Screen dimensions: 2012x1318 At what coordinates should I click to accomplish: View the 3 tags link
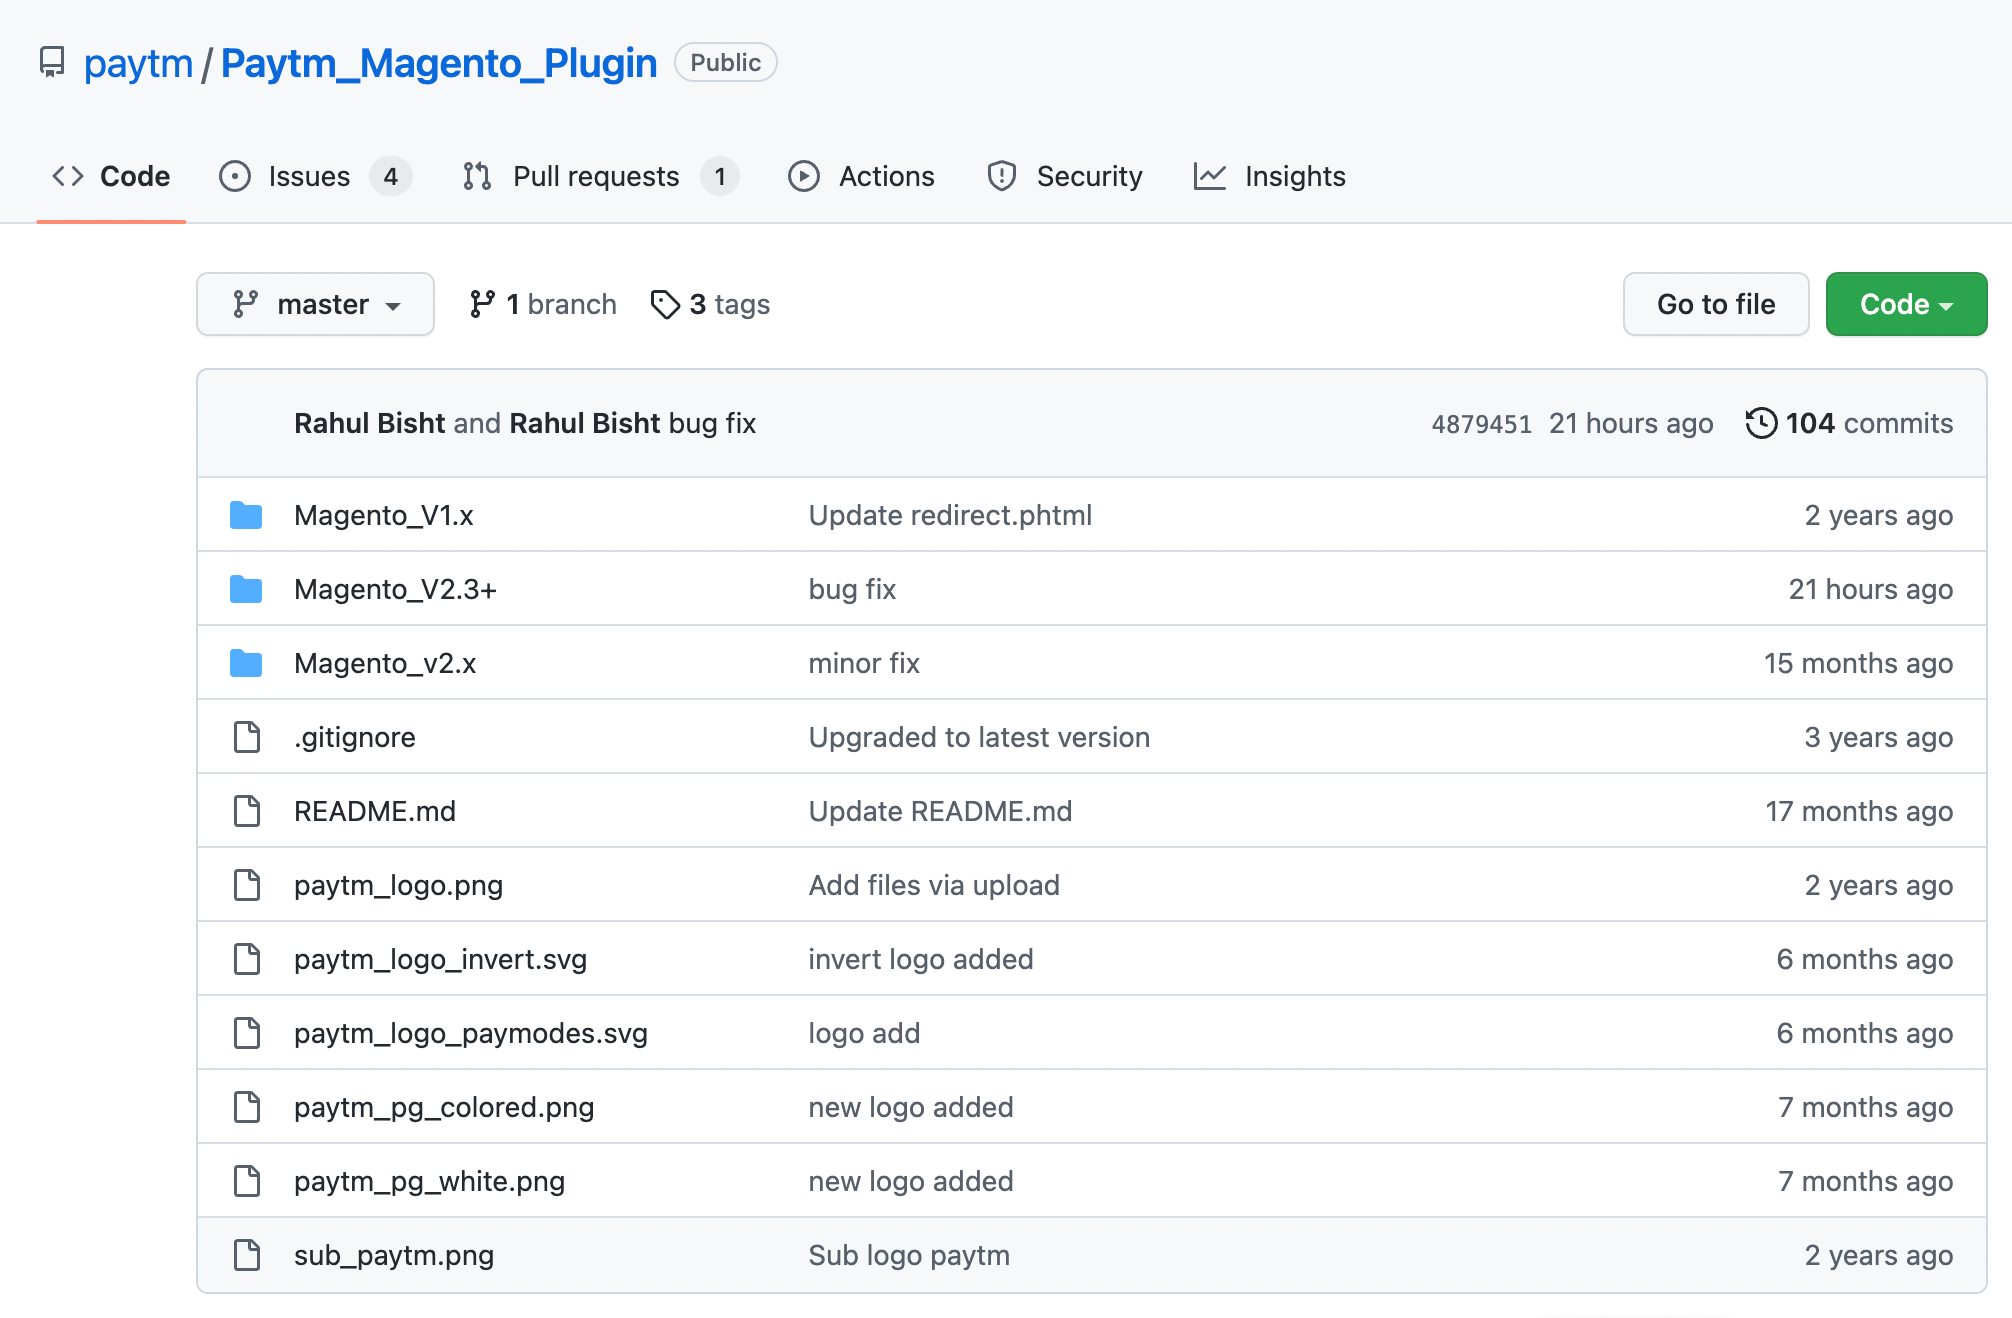pos(710,304)
